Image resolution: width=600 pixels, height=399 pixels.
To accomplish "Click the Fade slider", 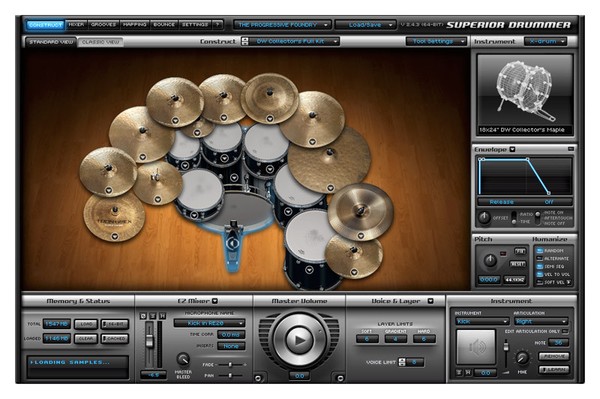I will (x=230, y=365).
